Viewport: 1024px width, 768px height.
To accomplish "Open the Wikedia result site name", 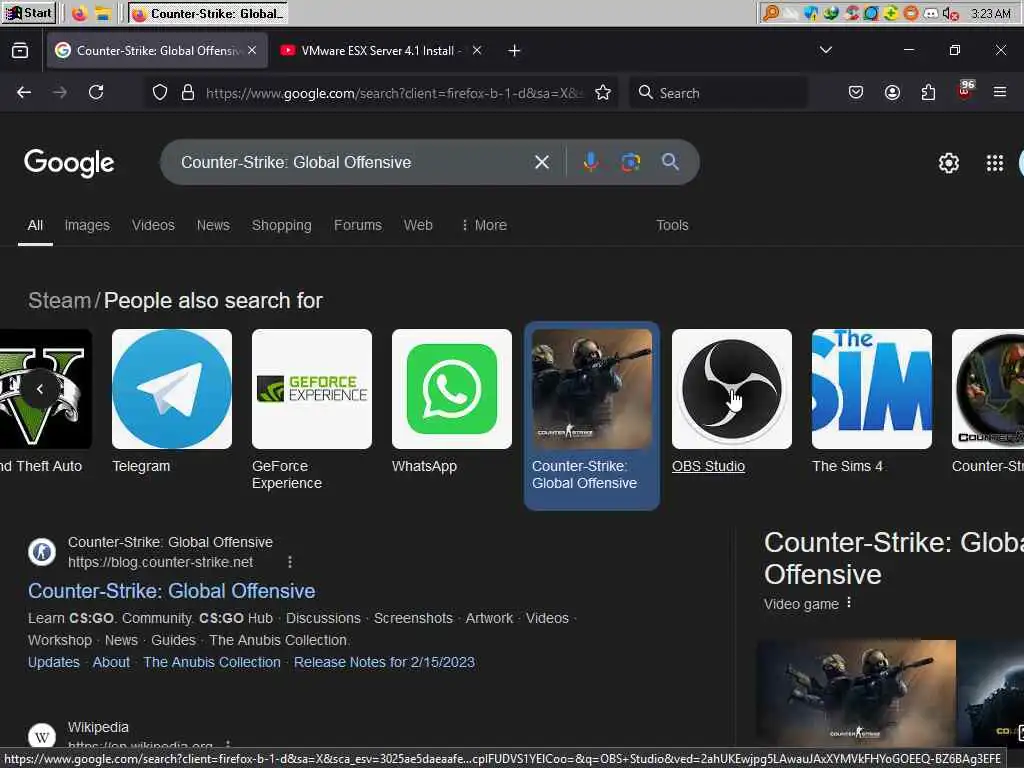I will point(98,727).
